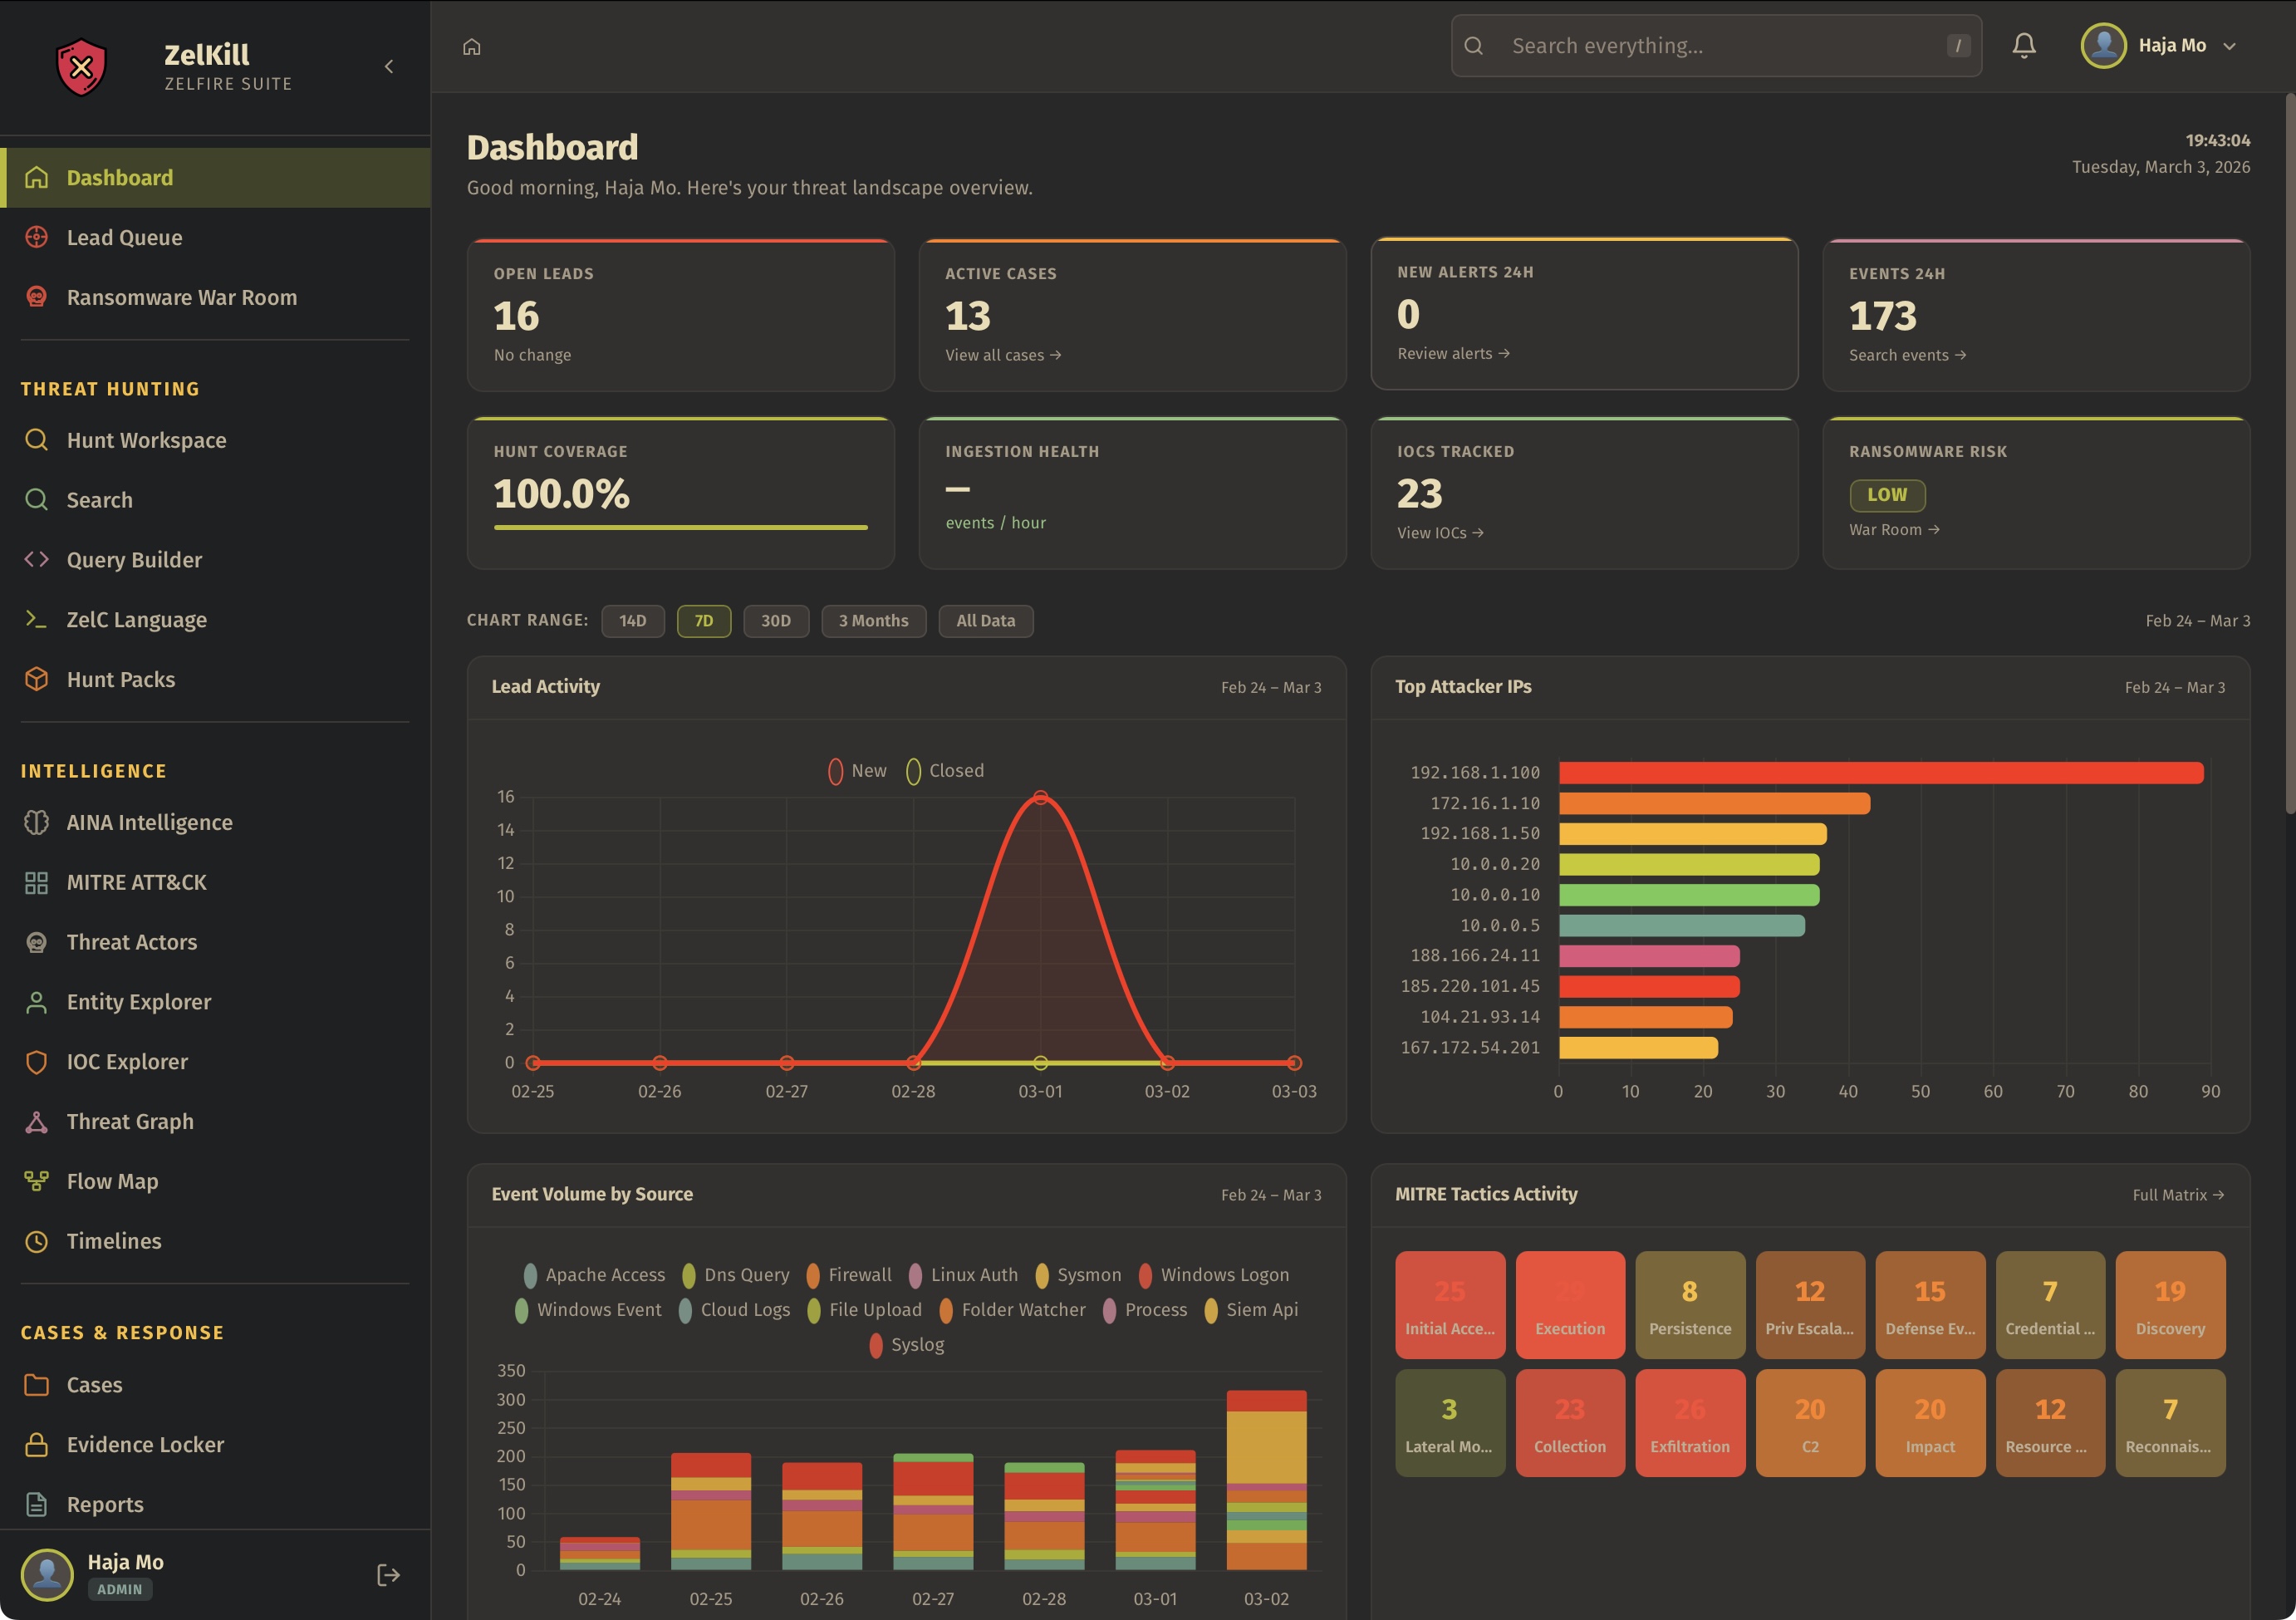The height and width of the screenshot is (1620, 2296).
Task: Collapse the sidebar with the chevron
Action: click(x=389, y=67)
